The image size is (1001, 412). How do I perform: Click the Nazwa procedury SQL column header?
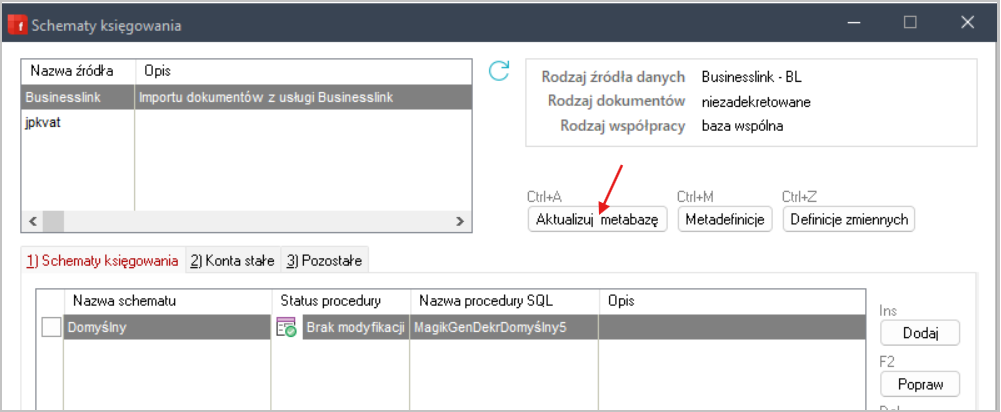click(504, 300)
